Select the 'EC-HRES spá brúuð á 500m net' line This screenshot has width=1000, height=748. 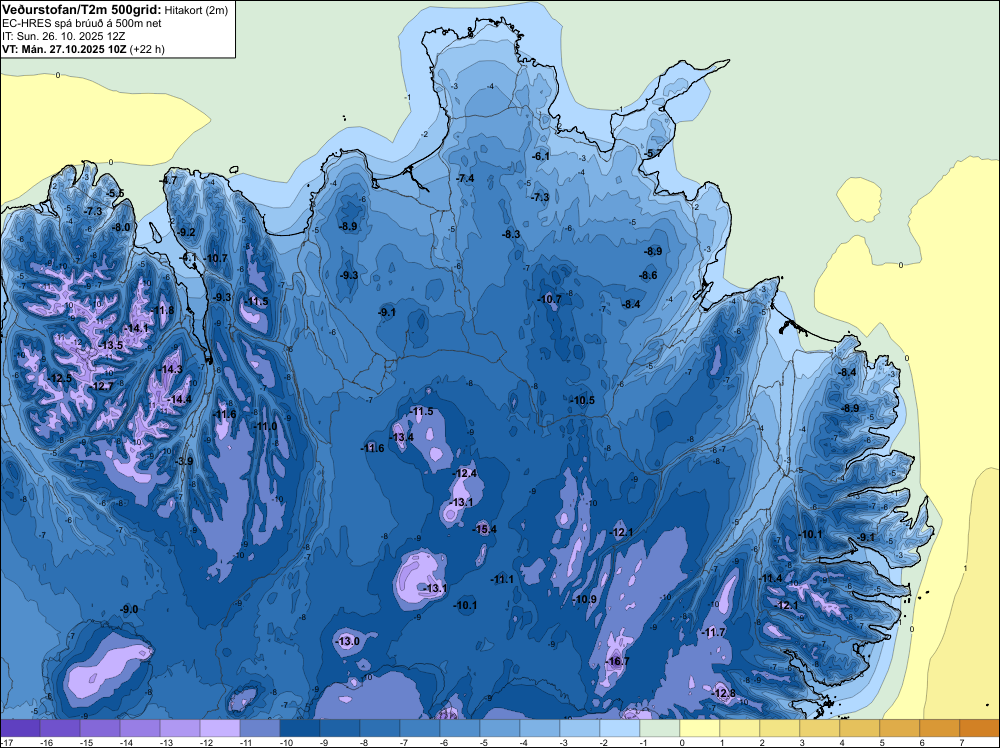[x=82, y=24]
